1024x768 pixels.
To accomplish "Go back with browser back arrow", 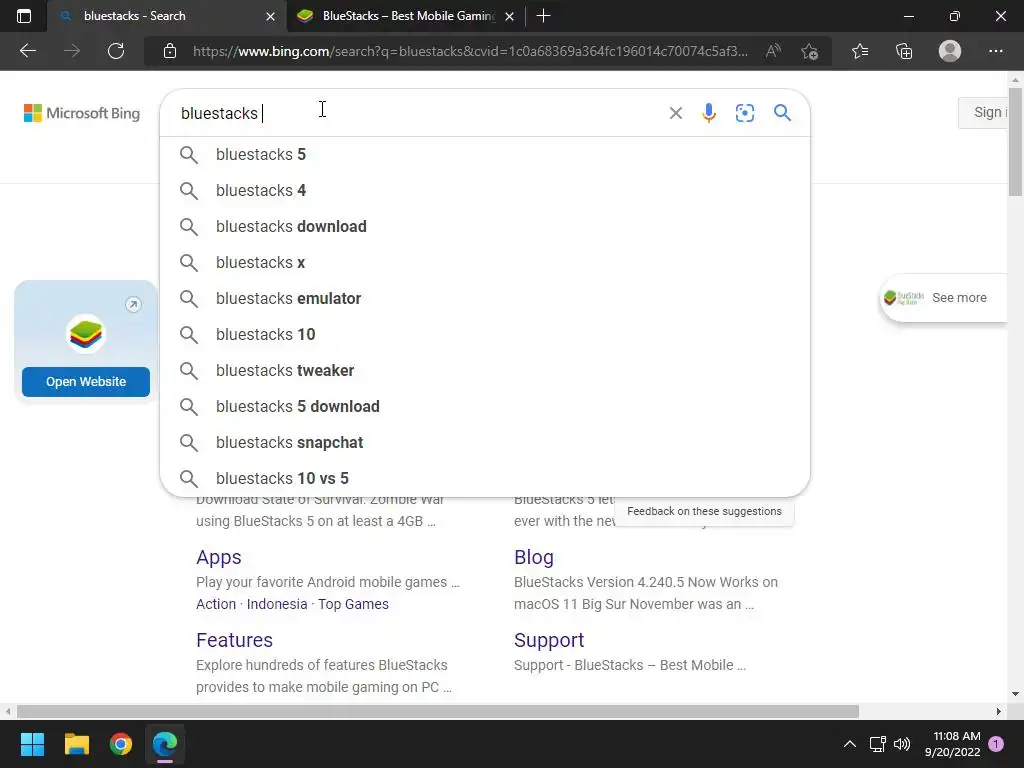I will pyautogui.click(x=27, y=51).
